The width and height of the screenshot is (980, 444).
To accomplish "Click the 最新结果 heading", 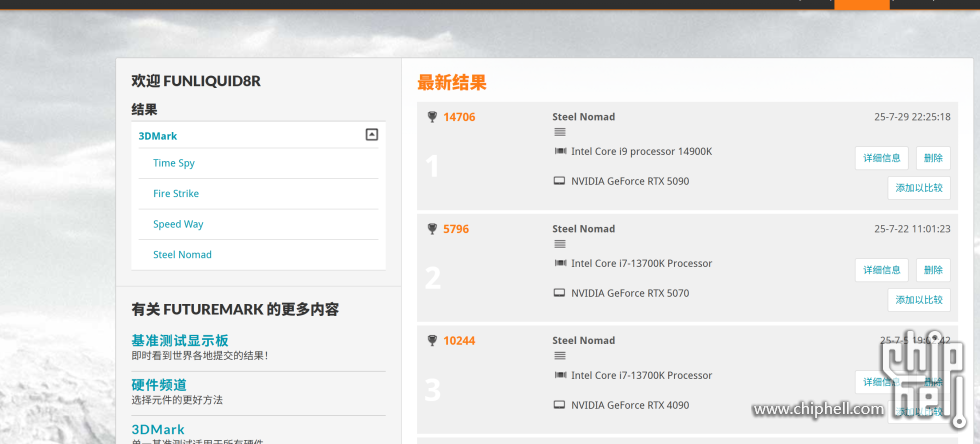I will [452, 83].
